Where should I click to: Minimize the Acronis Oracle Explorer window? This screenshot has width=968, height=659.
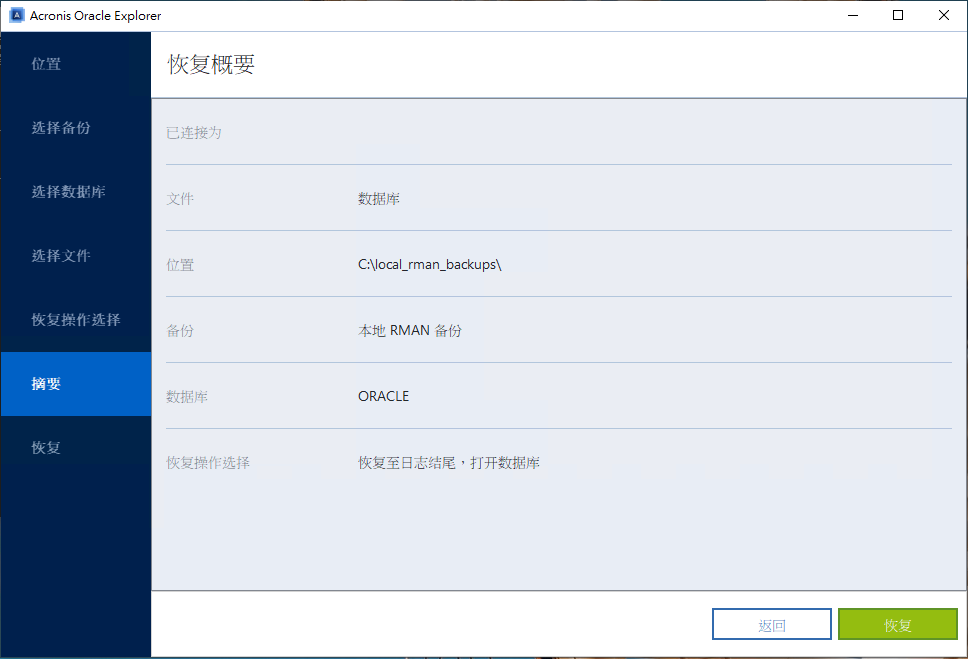pyautogui.click(x=853, y=15)
